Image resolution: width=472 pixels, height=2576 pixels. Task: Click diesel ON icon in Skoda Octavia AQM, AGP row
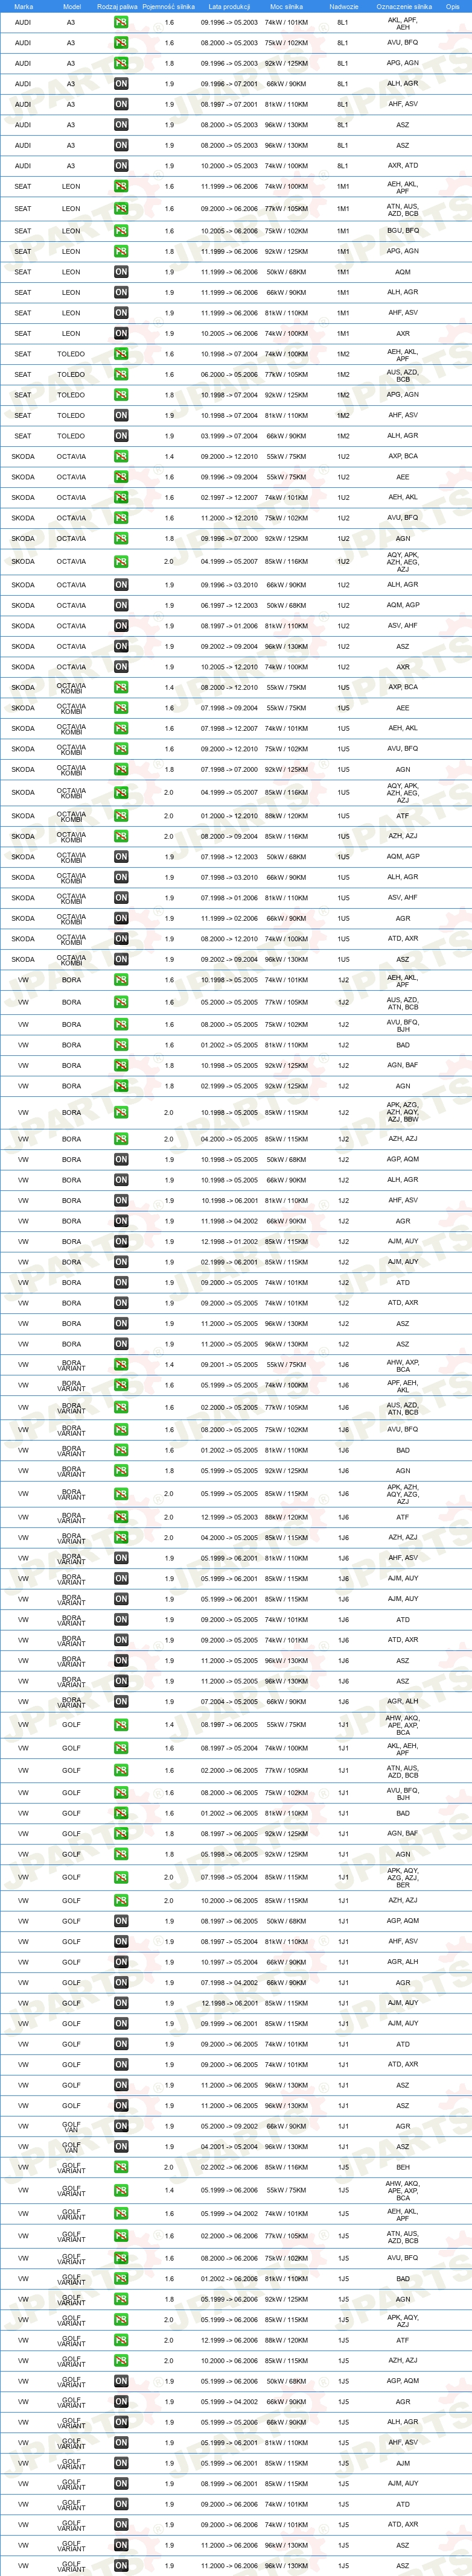tap(120, 605)
